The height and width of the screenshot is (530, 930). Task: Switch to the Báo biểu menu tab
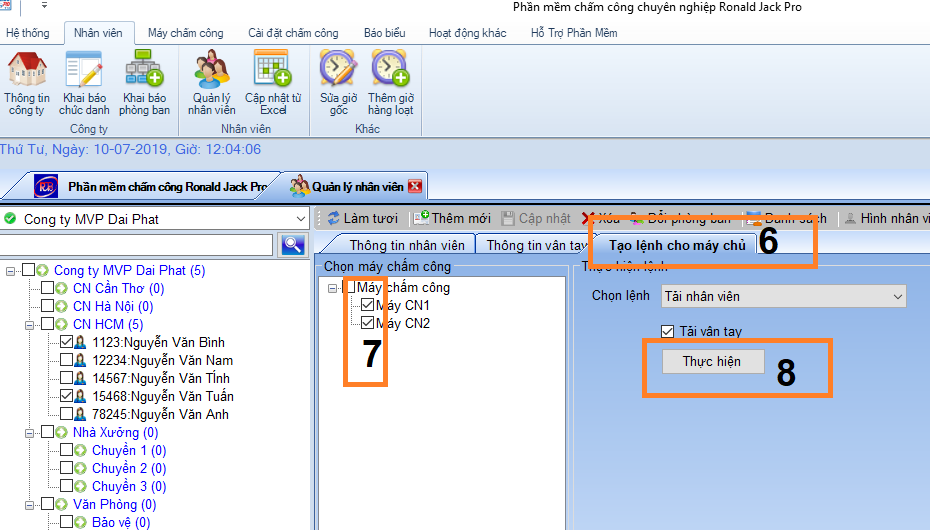(384, 33)
